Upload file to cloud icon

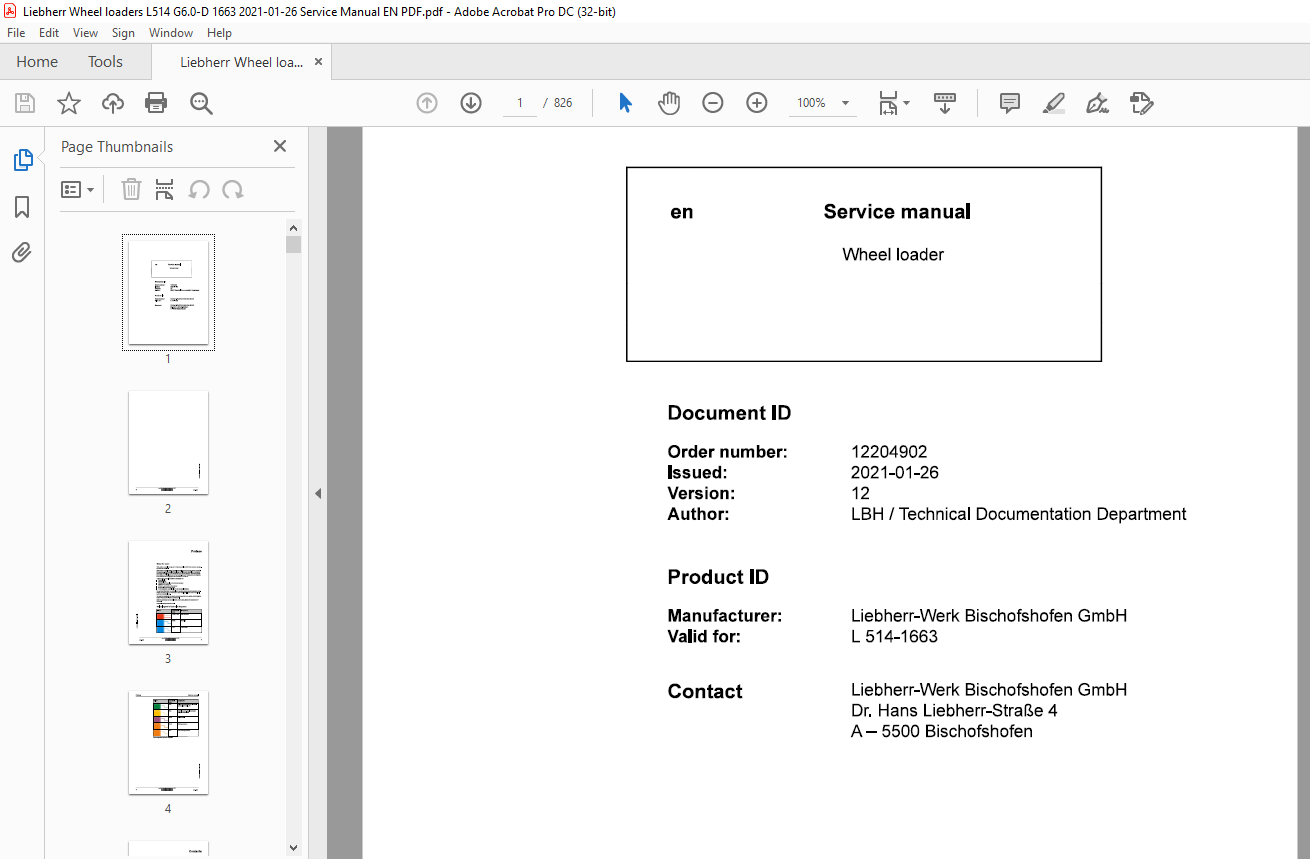coord(113,103)
